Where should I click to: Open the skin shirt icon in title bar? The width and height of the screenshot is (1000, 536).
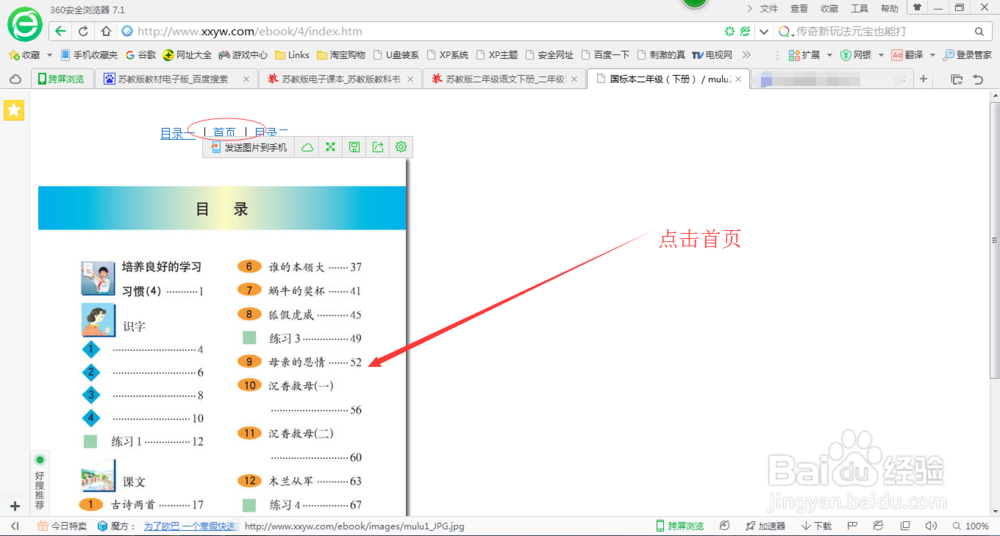click(917, 7)
